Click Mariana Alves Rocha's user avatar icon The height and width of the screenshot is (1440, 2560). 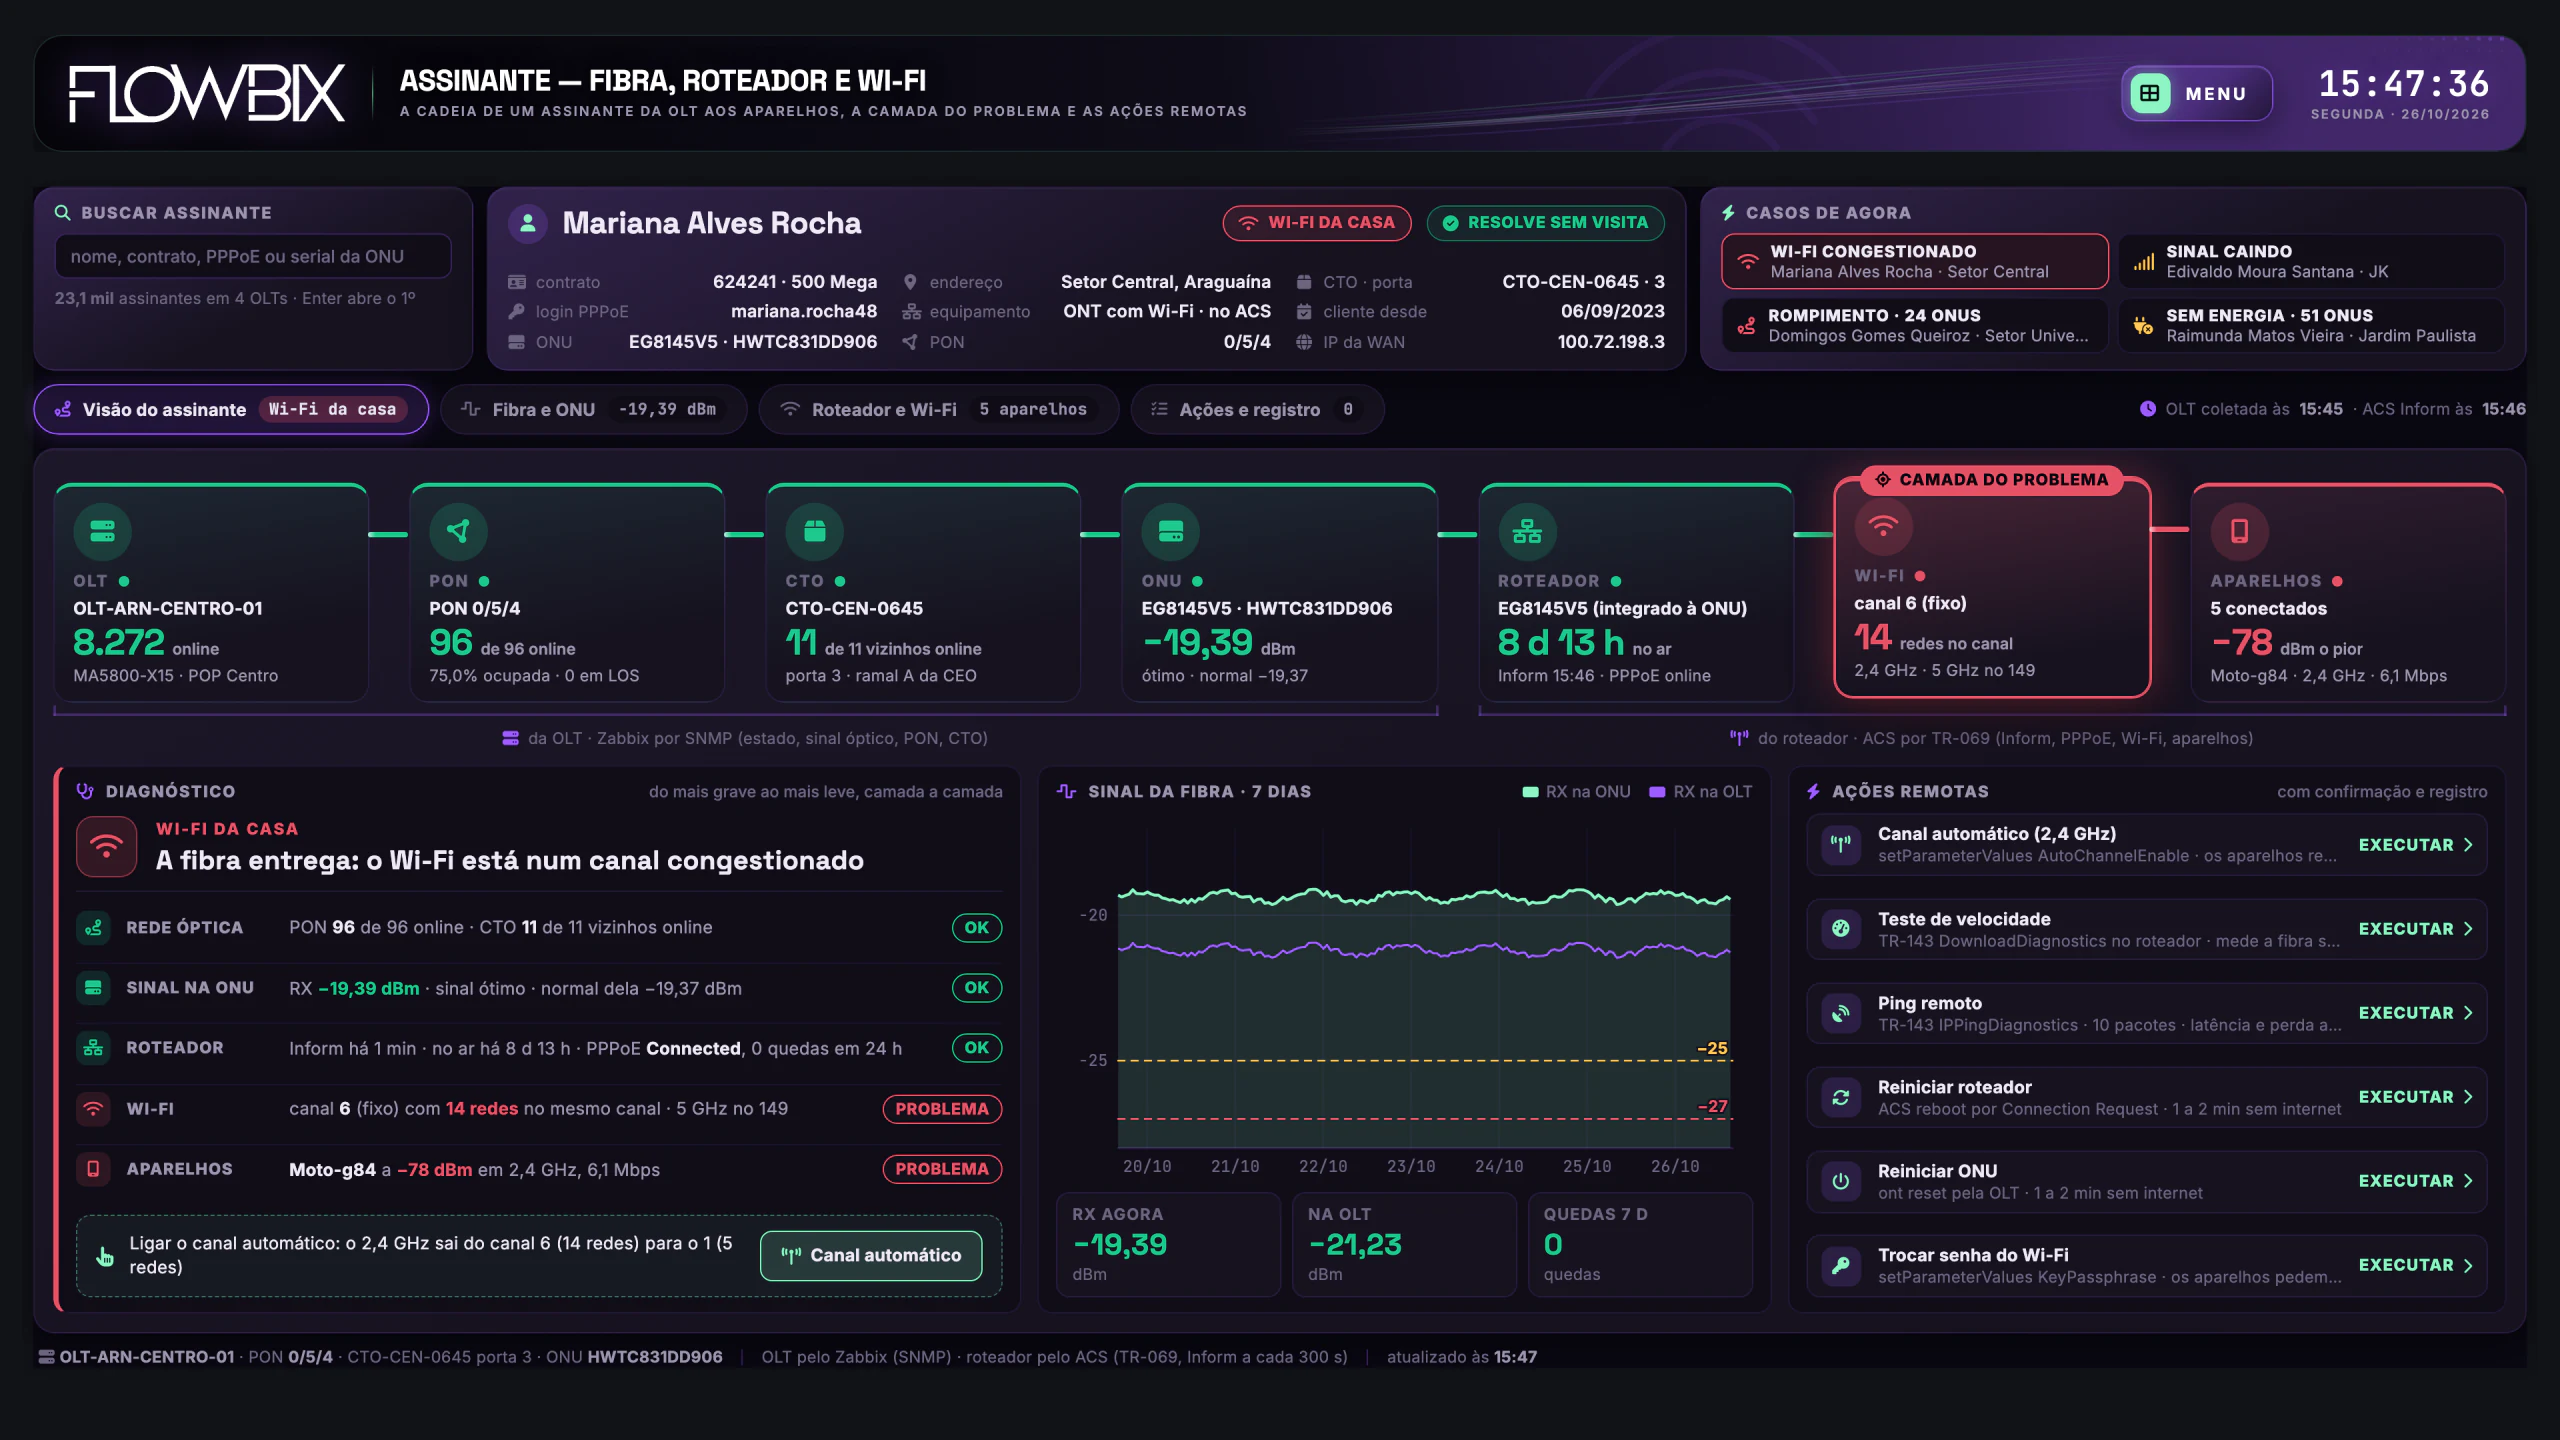click(527, 223)
